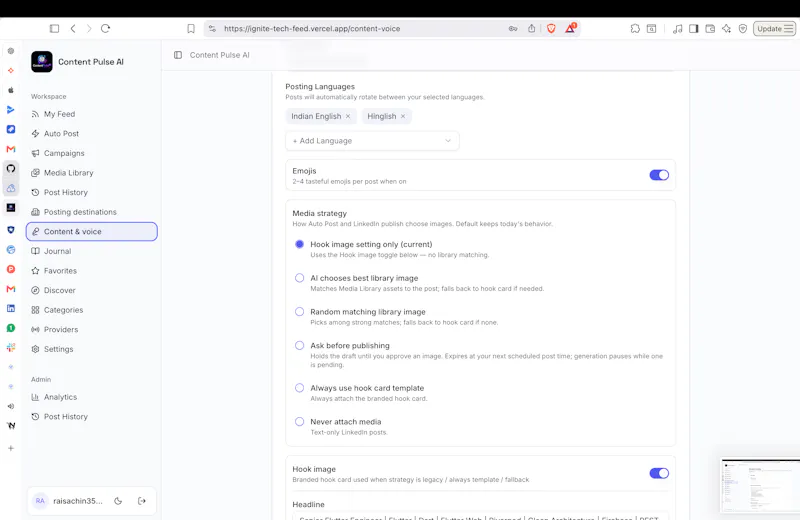Choose Random matching library image
Screen dimensions: 800x520
coord(299,312)
